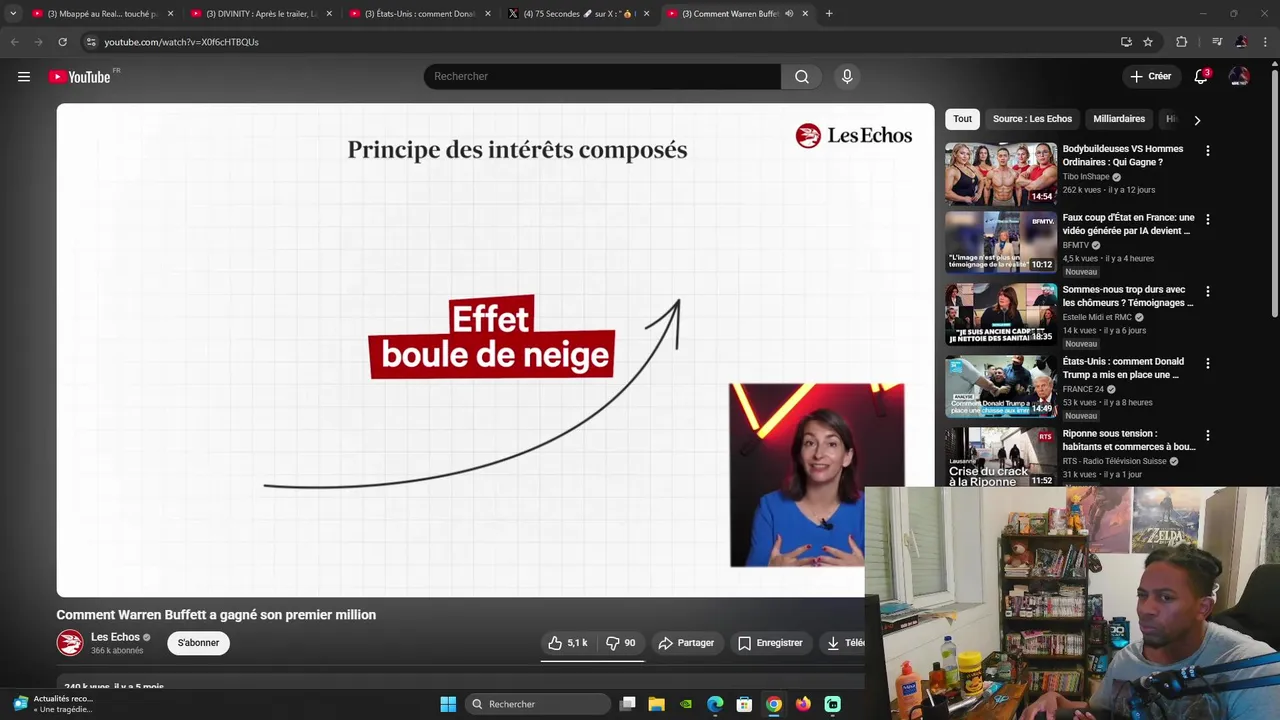
Task: Switch to the États-Unis browser tab
Action: pos(418,14)
